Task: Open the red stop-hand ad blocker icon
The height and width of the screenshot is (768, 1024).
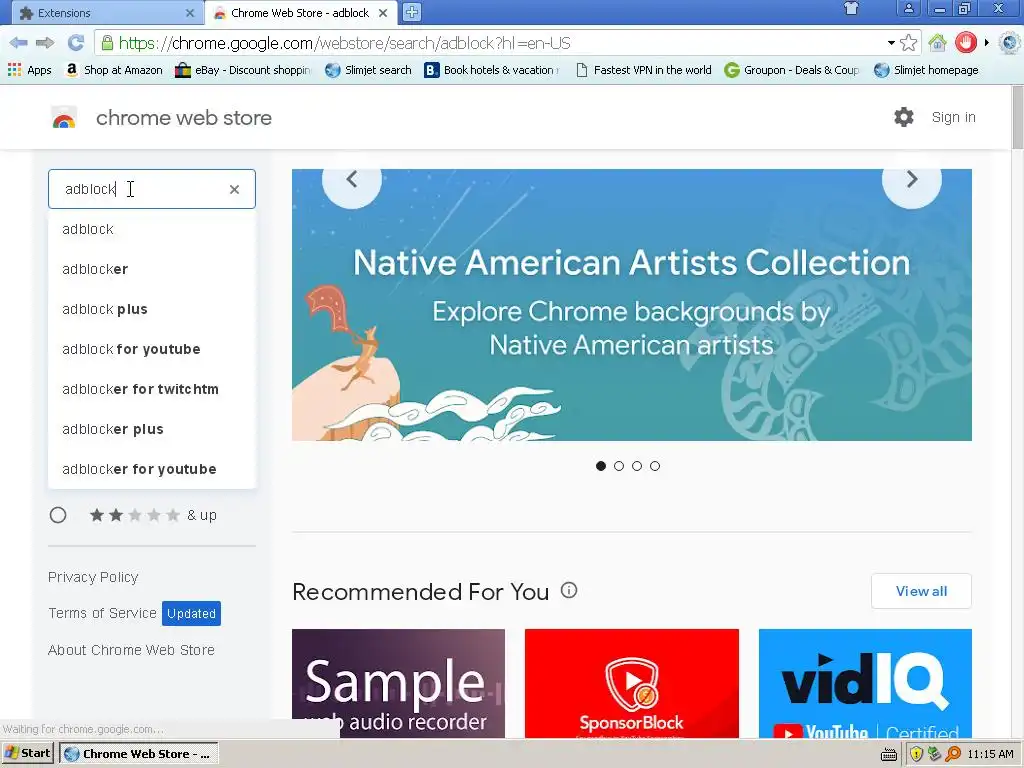Action: [x=966, y=43]
